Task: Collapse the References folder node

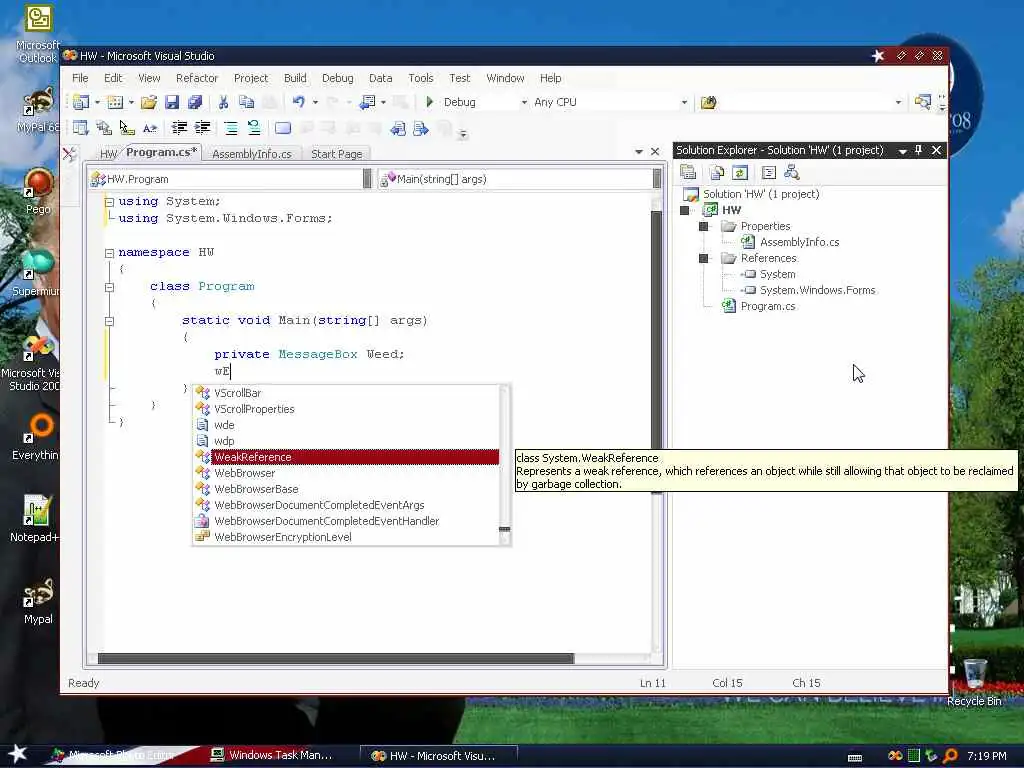Action: pyautogui.click(x=703, y=259)
